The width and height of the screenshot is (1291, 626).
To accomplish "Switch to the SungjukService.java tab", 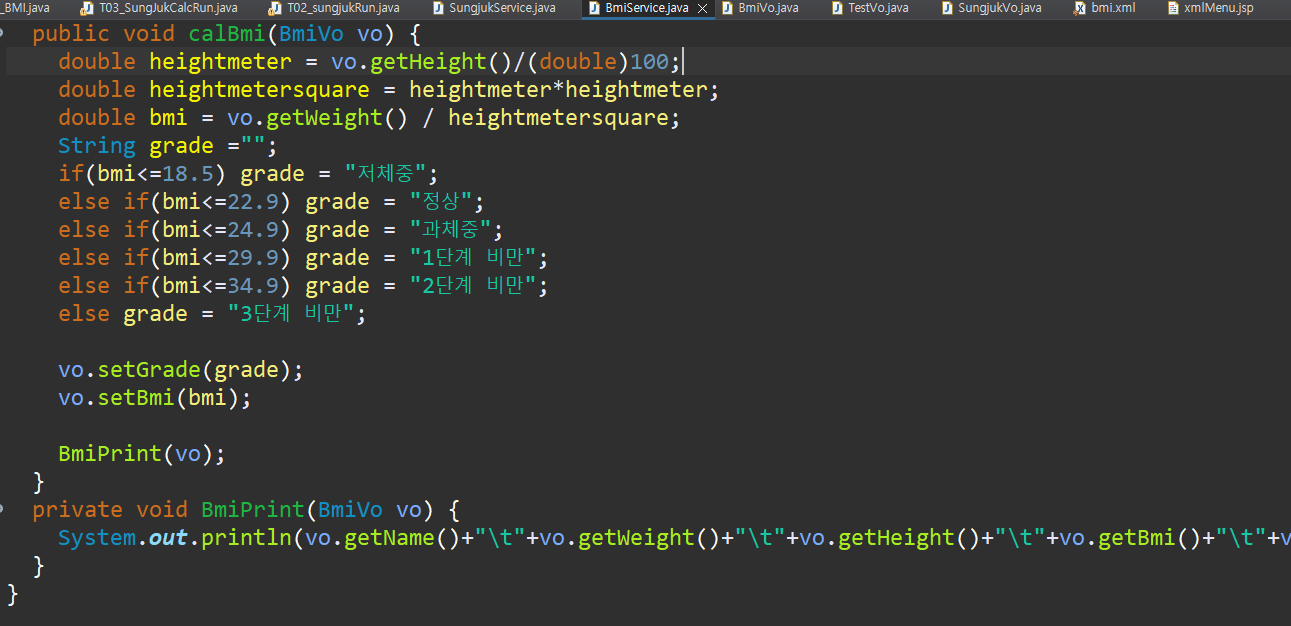I will 502,8.
